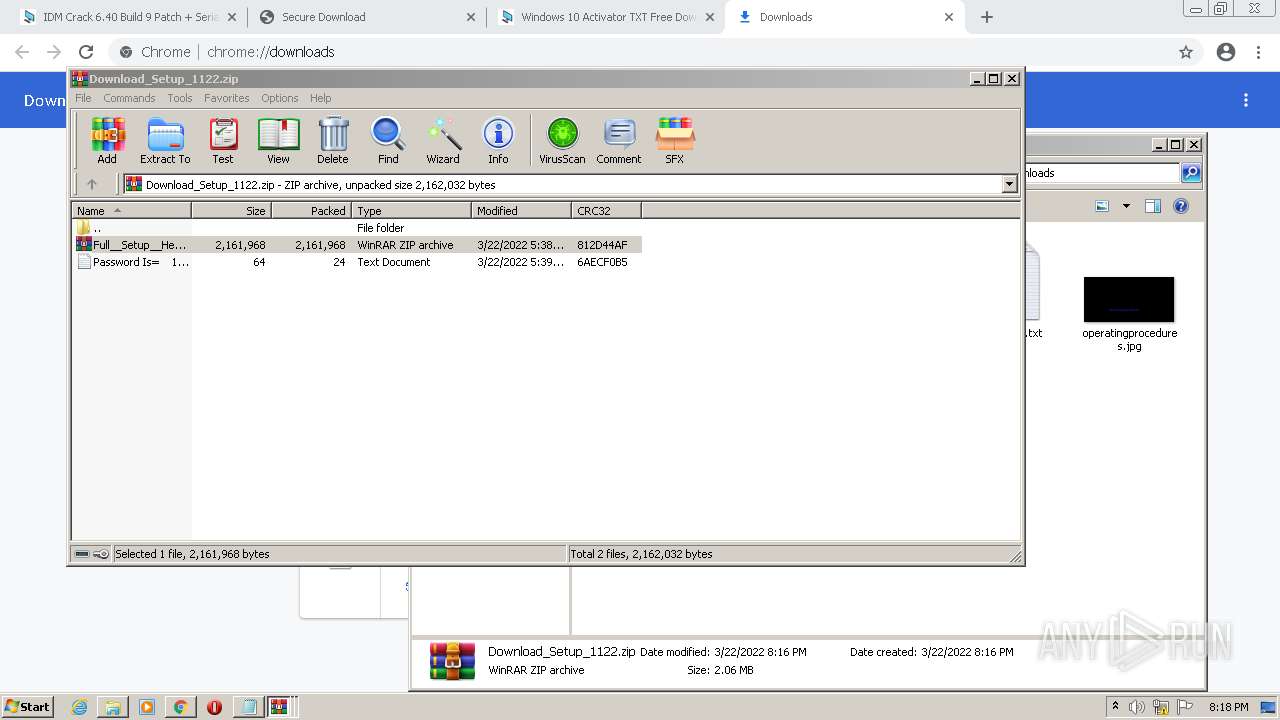Click Chrome icon in taskbar
Screen dimensions: 1280x720
tap(180, 707)
